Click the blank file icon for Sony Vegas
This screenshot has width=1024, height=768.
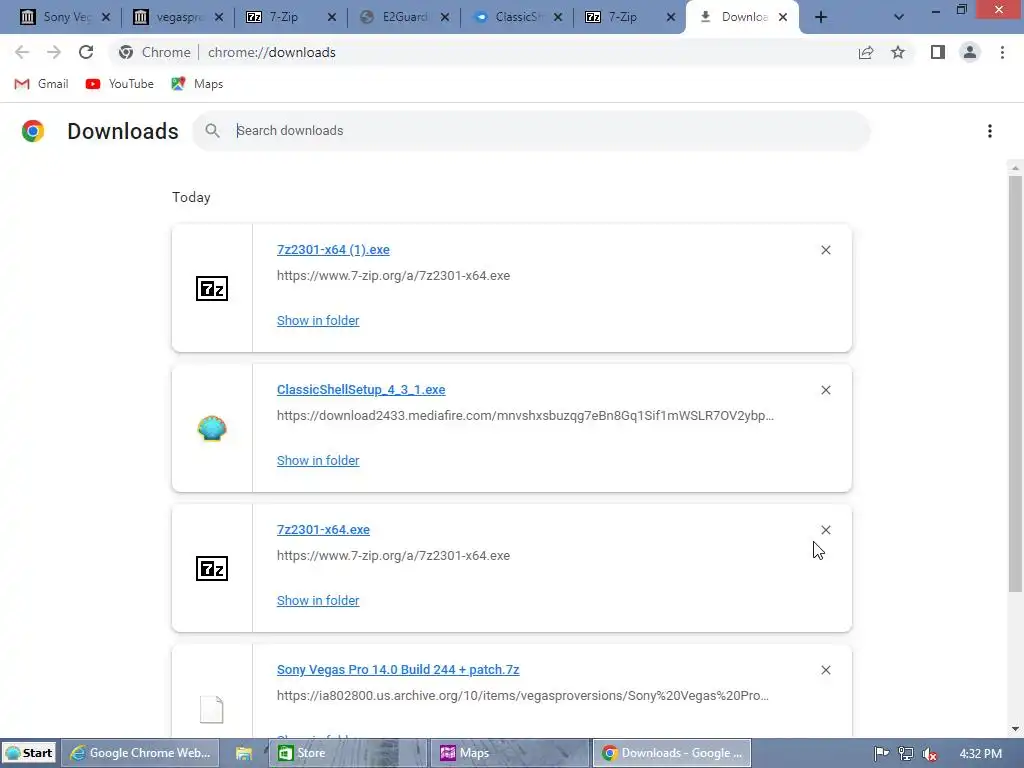tap(212, 709)
